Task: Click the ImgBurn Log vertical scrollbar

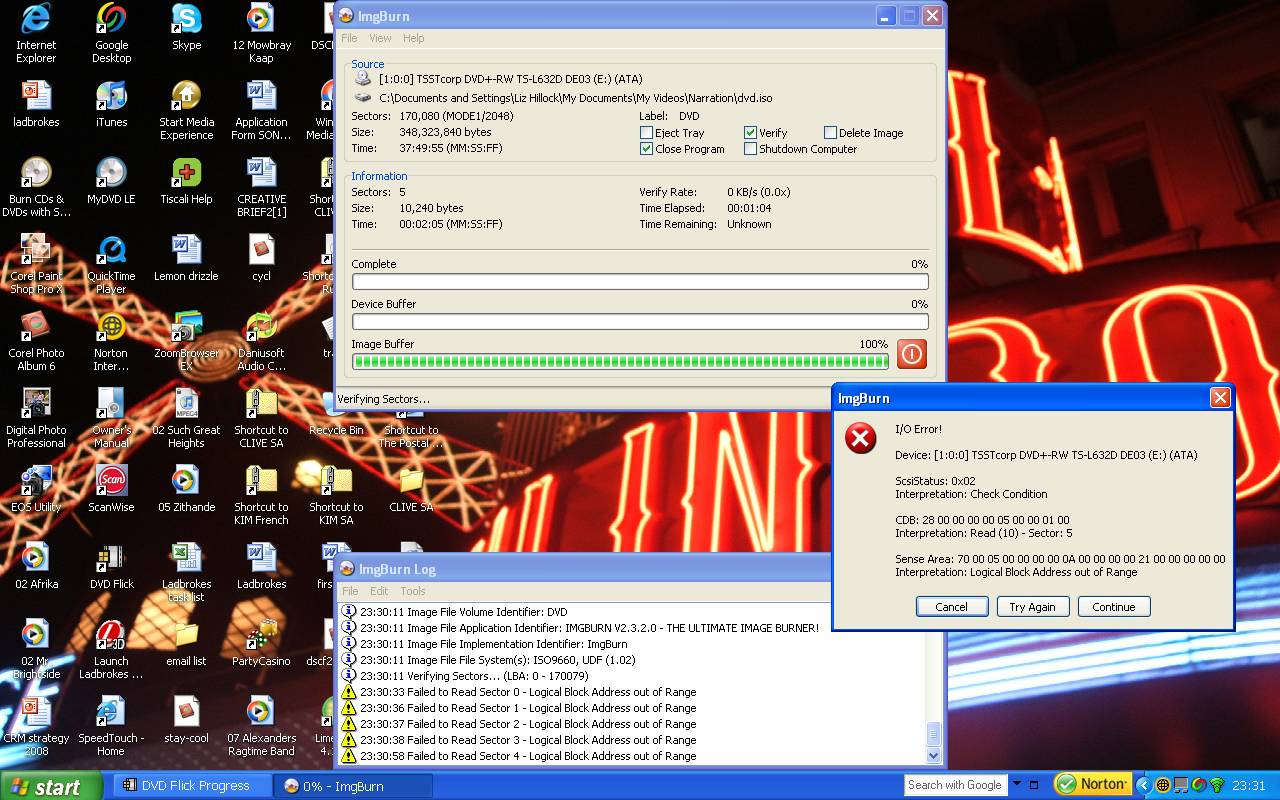Action: [934, 684]
